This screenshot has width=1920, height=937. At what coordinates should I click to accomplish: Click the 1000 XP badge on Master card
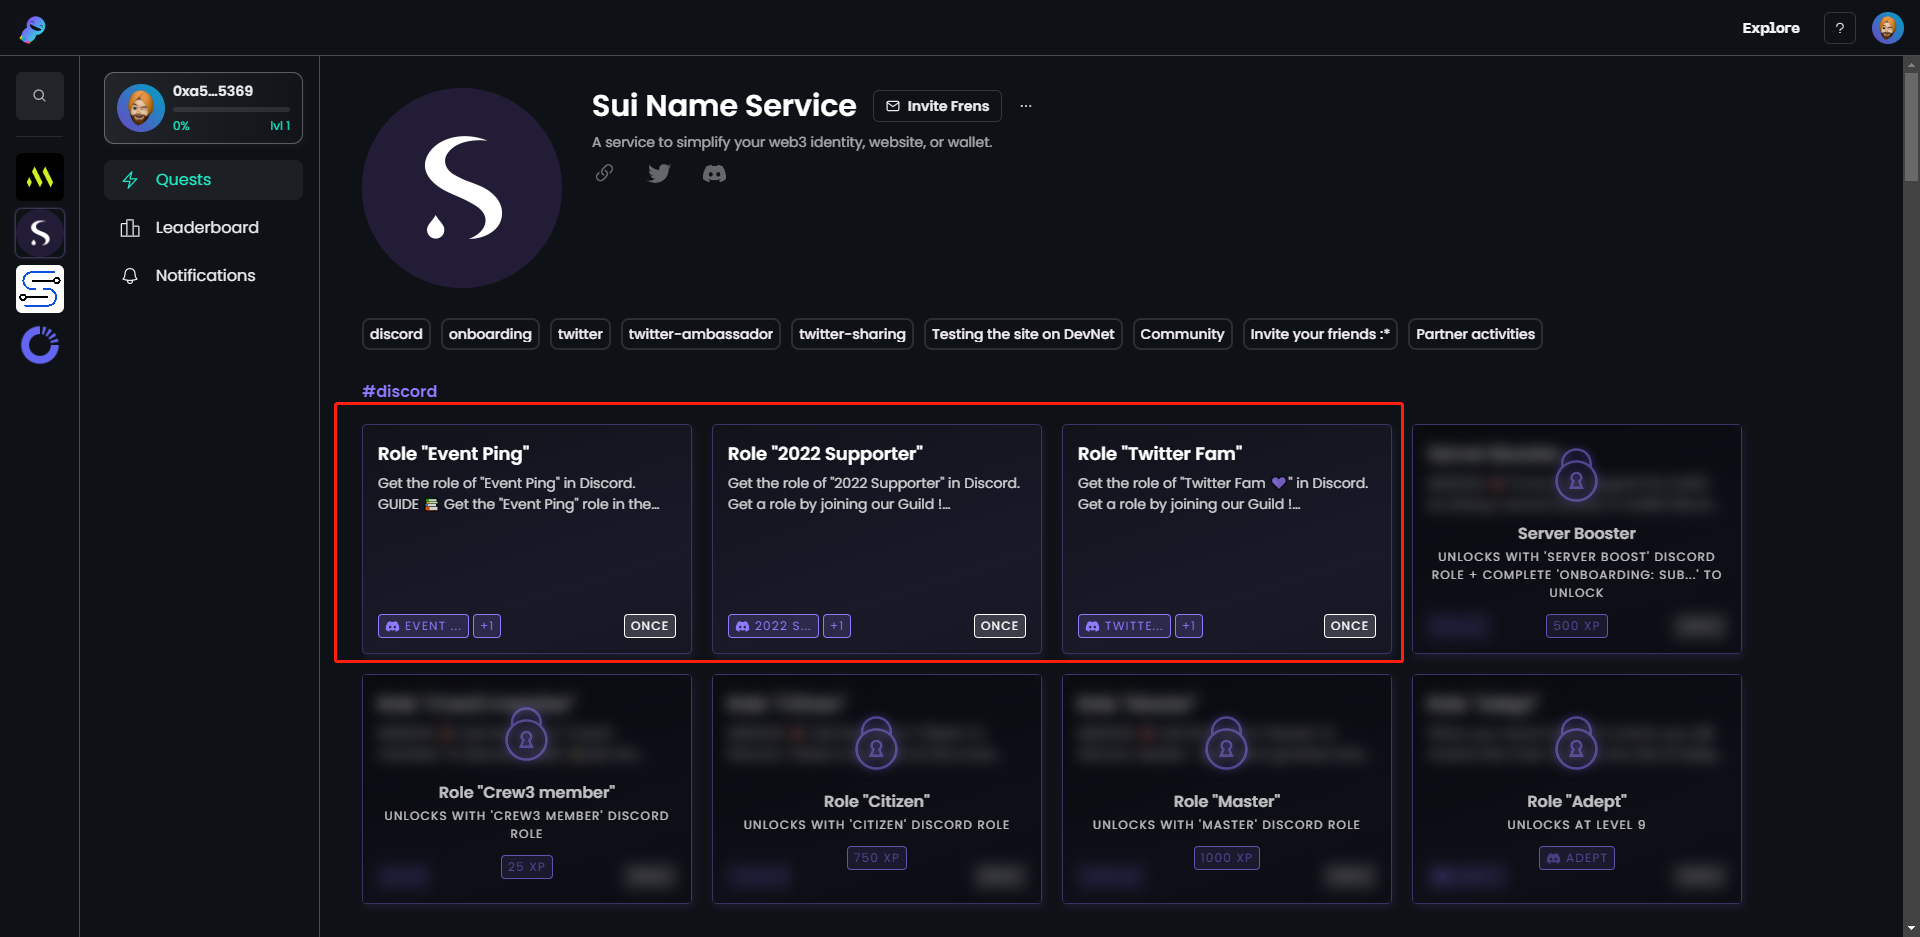coord(1227,858)
